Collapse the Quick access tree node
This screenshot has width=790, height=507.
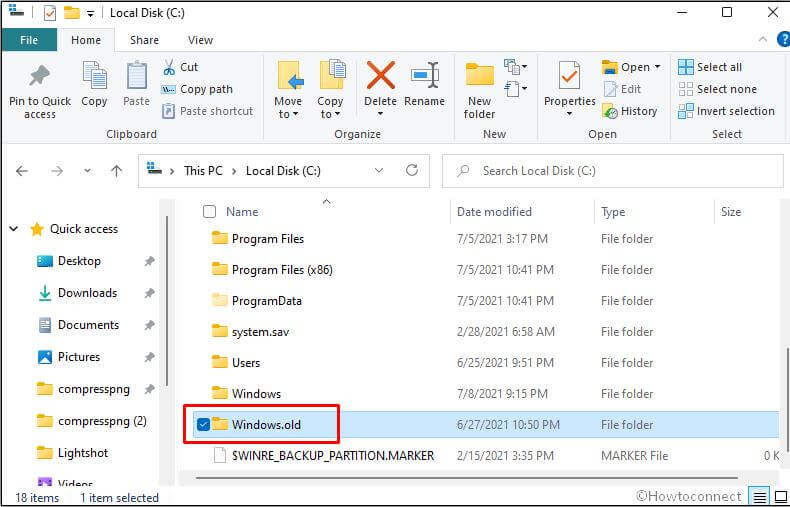click(x=14, y=229)
